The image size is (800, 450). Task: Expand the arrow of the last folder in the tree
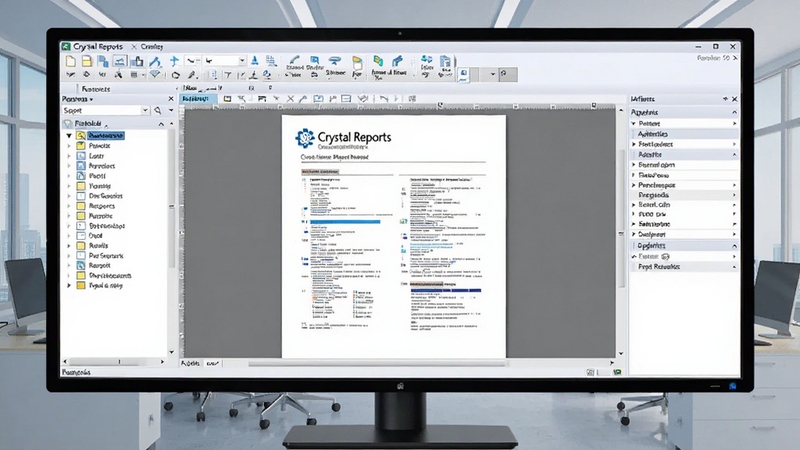point(69,286)
